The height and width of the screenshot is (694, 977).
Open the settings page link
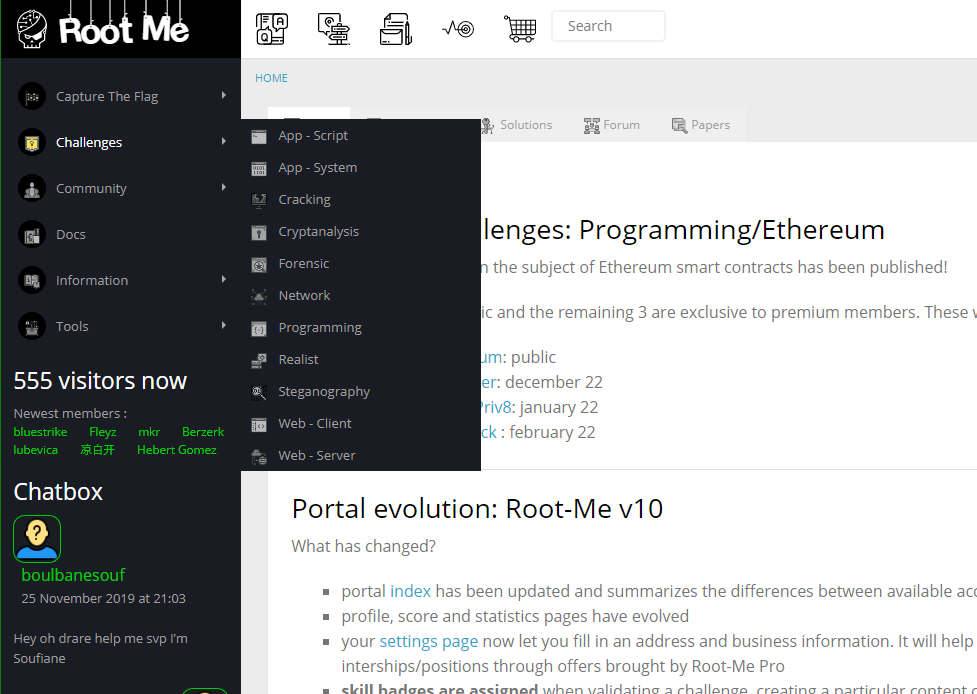[429, 641]
